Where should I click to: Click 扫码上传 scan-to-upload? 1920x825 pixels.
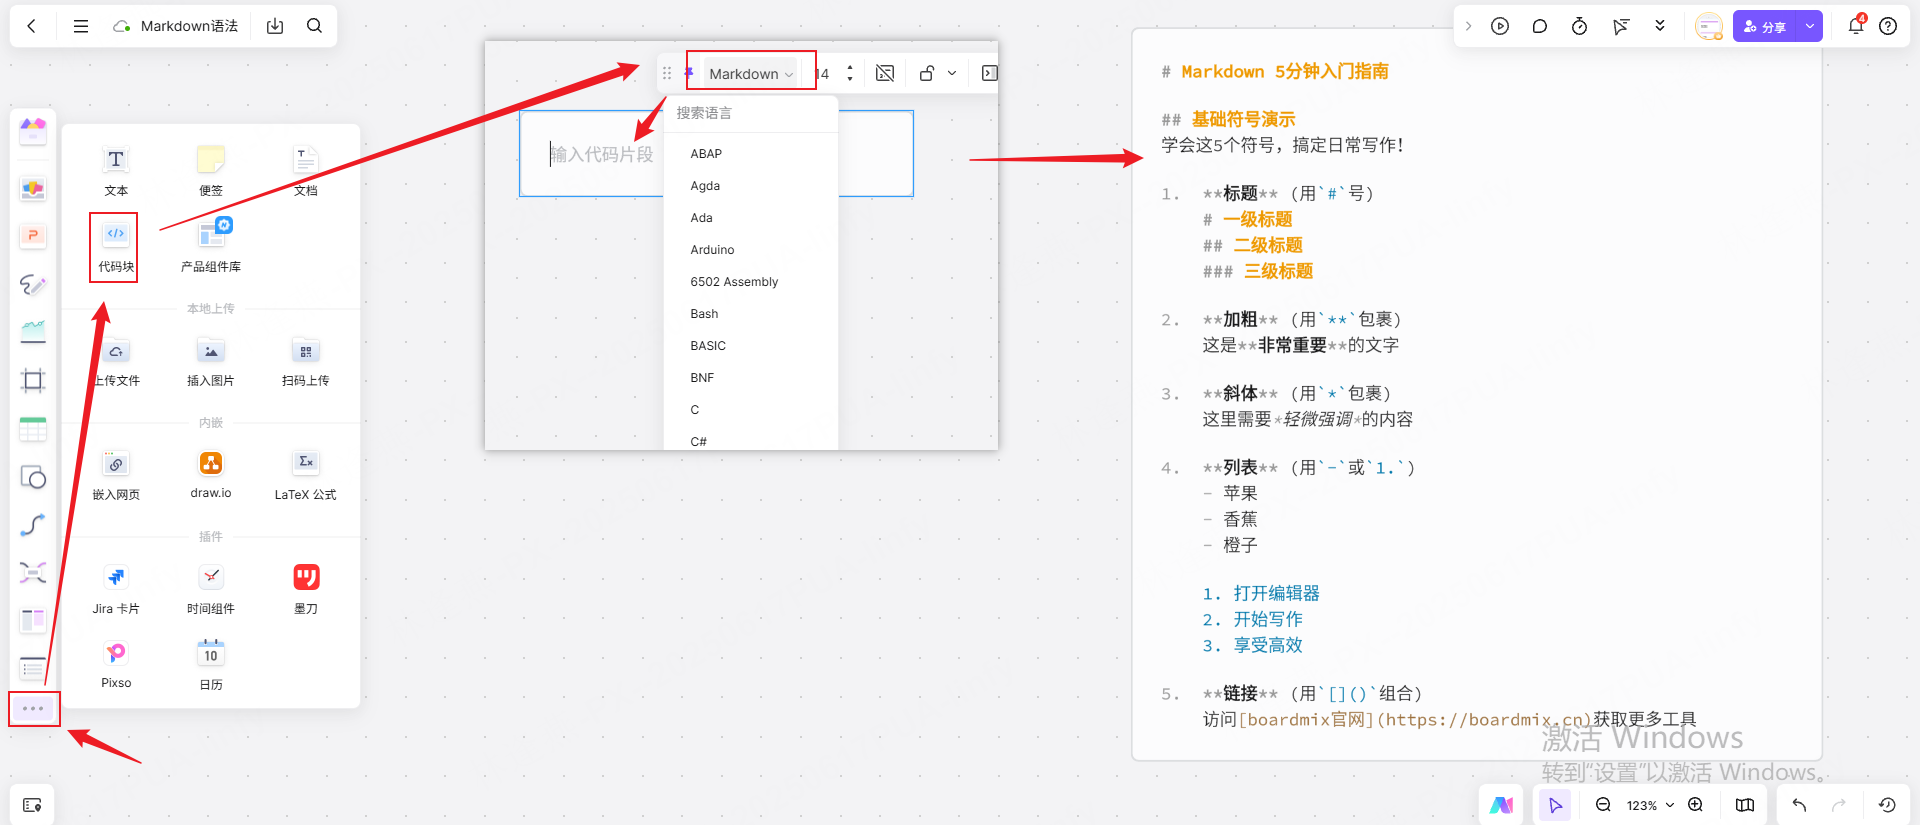pyautogui.click(x=306, y=362)
